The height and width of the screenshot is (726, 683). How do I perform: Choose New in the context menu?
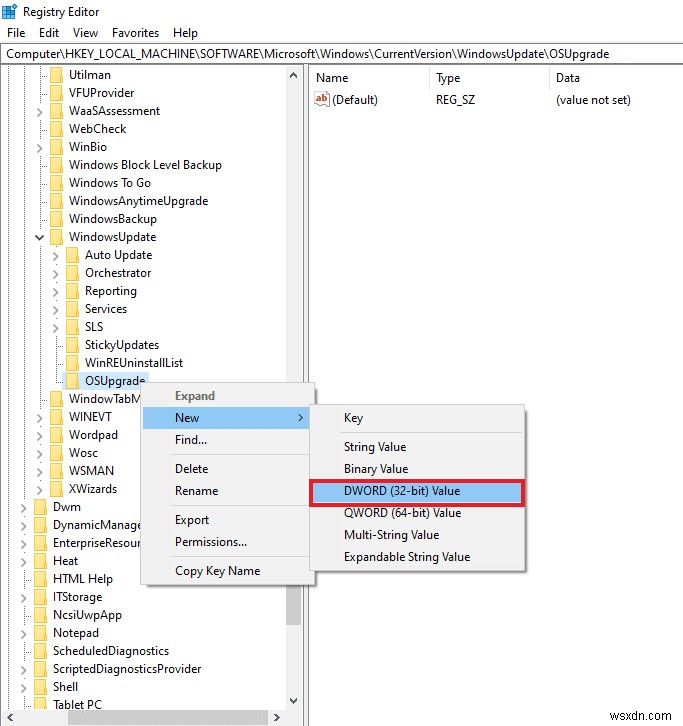pos(226,418)
